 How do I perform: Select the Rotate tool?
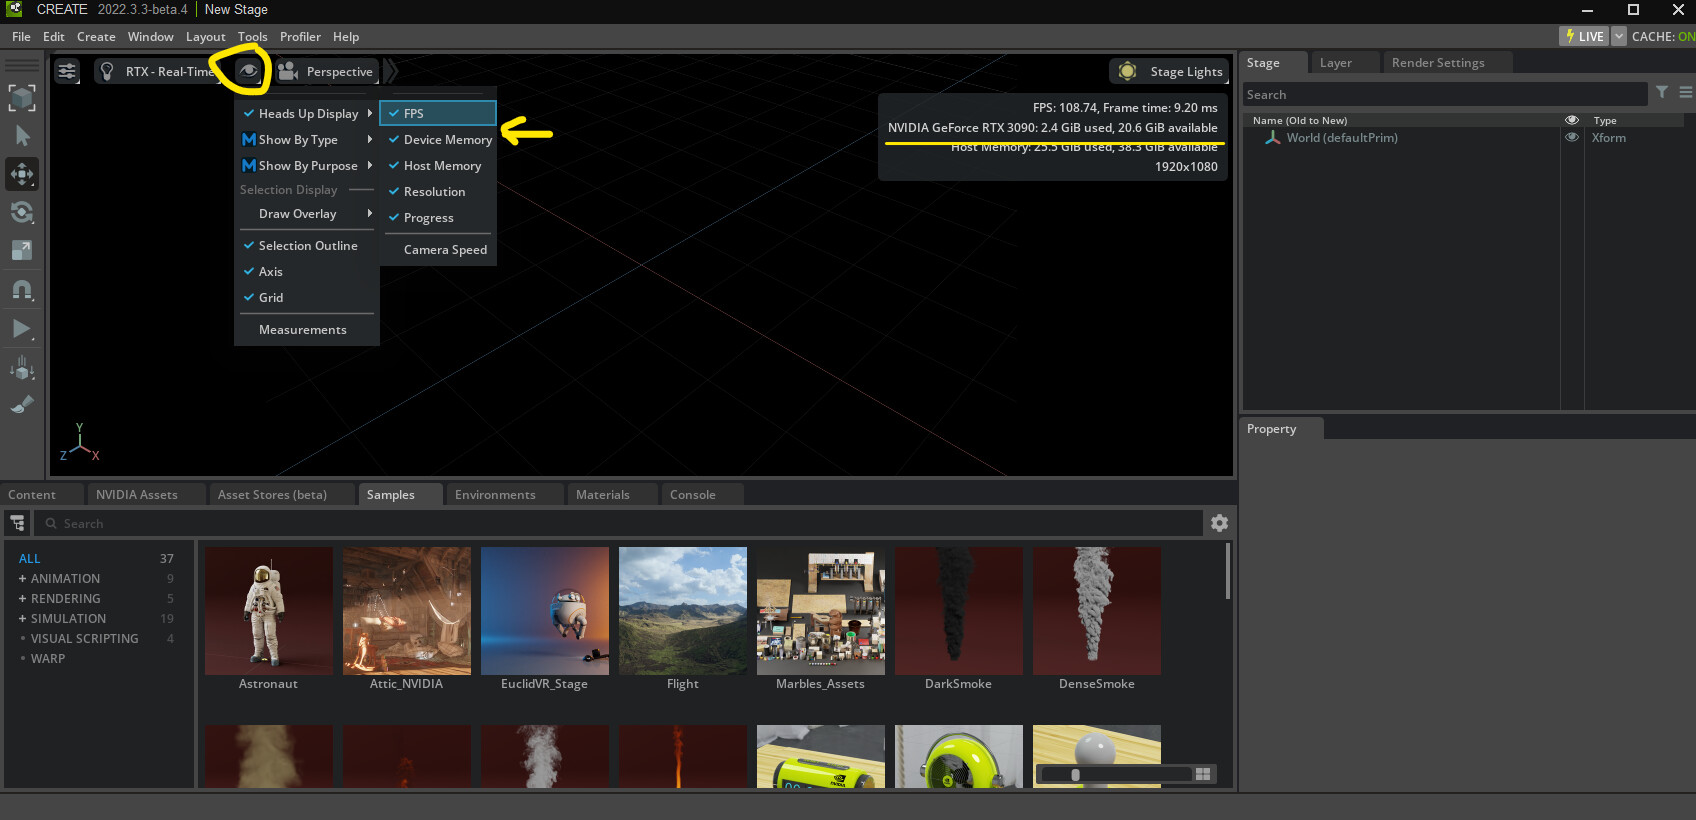[x=22, y=212]
